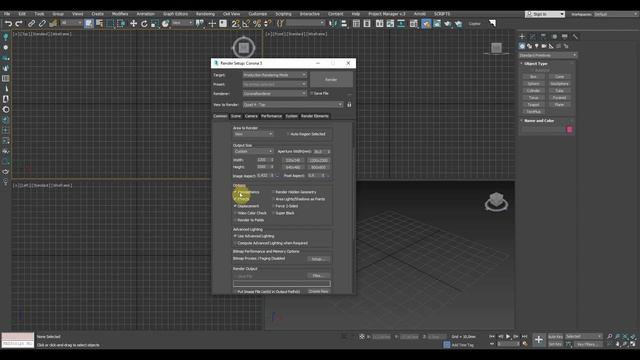Toggle the Percent Snap icon

pyautogui.click(x=257, y=24)
